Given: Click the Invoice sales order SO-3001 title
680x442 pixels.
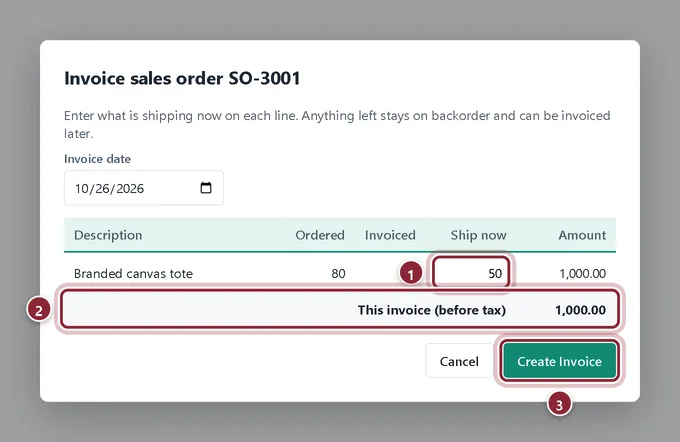Looking at the screenshot, I should (x=182, y=79).
